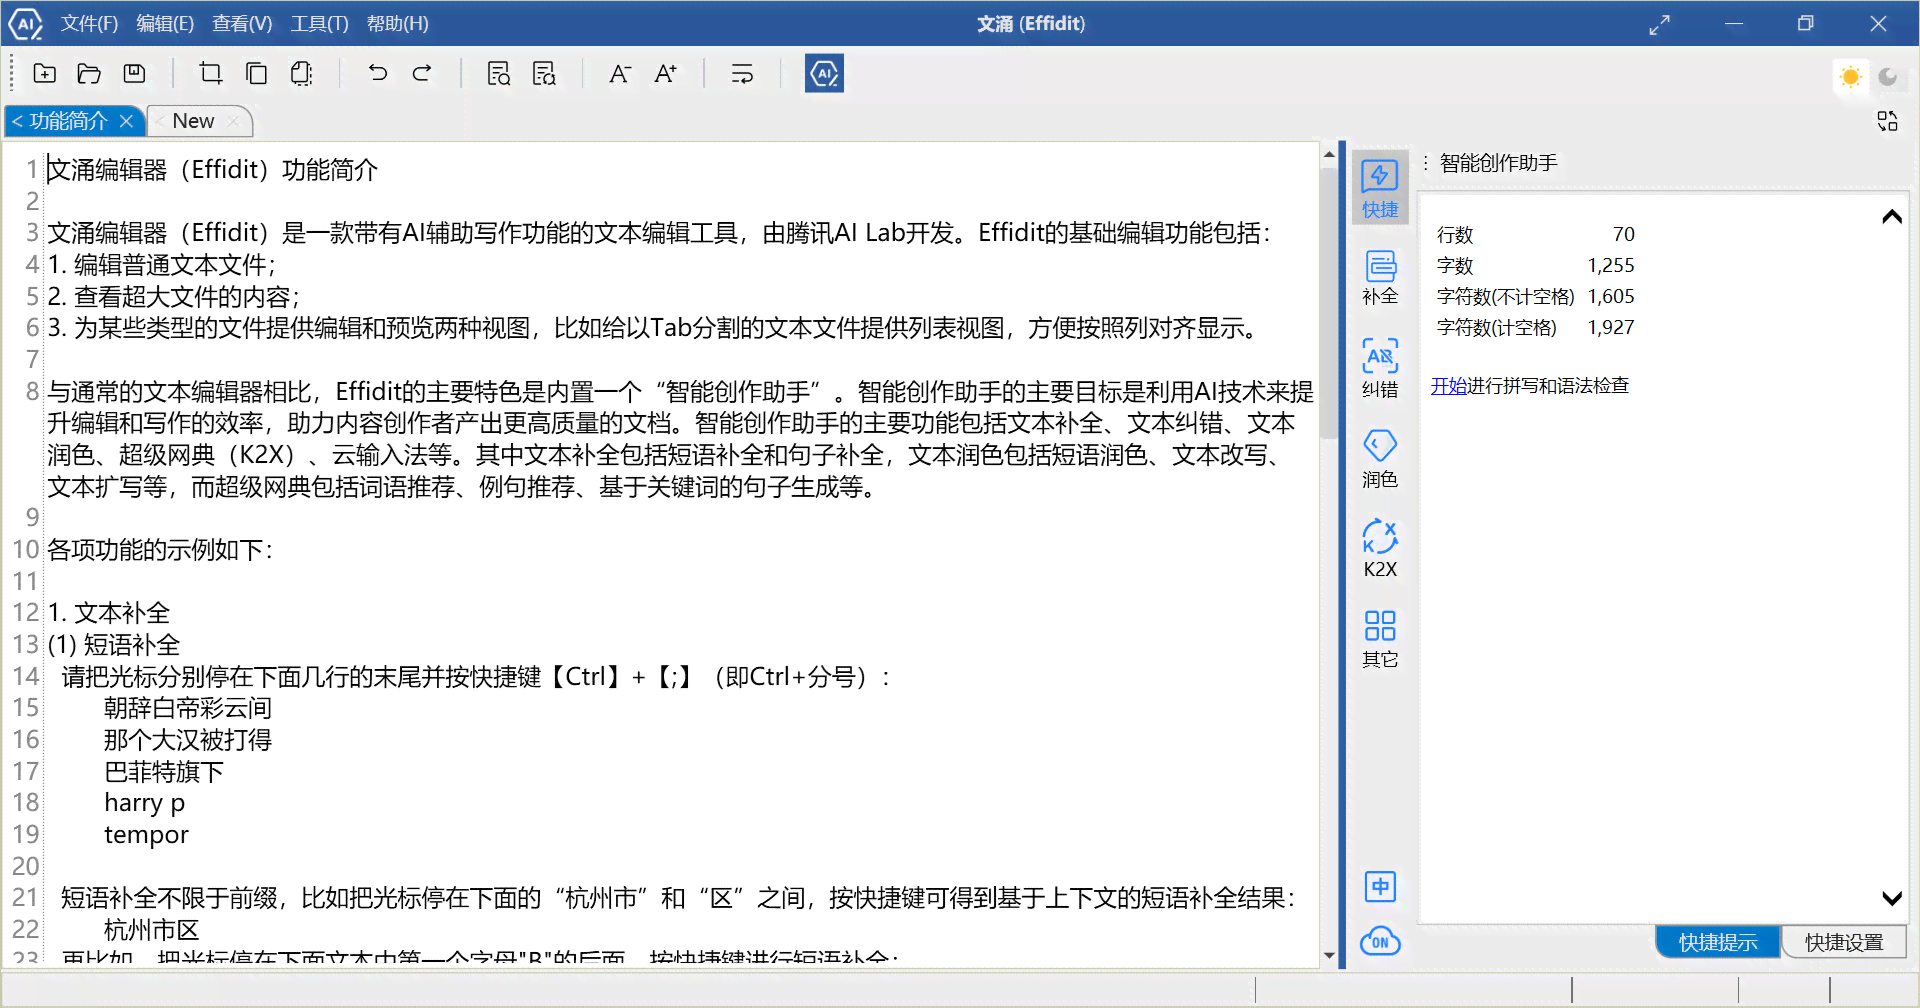Click the paste icon in toolbar

[301, 73]
